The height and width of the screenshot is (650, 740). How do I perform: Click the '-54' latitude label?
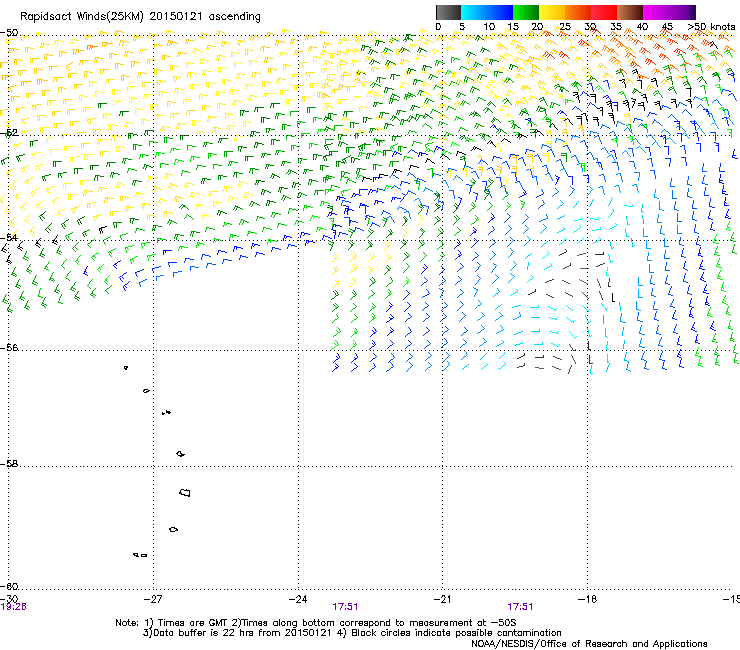pyautogui.click(x=9, y=237)
